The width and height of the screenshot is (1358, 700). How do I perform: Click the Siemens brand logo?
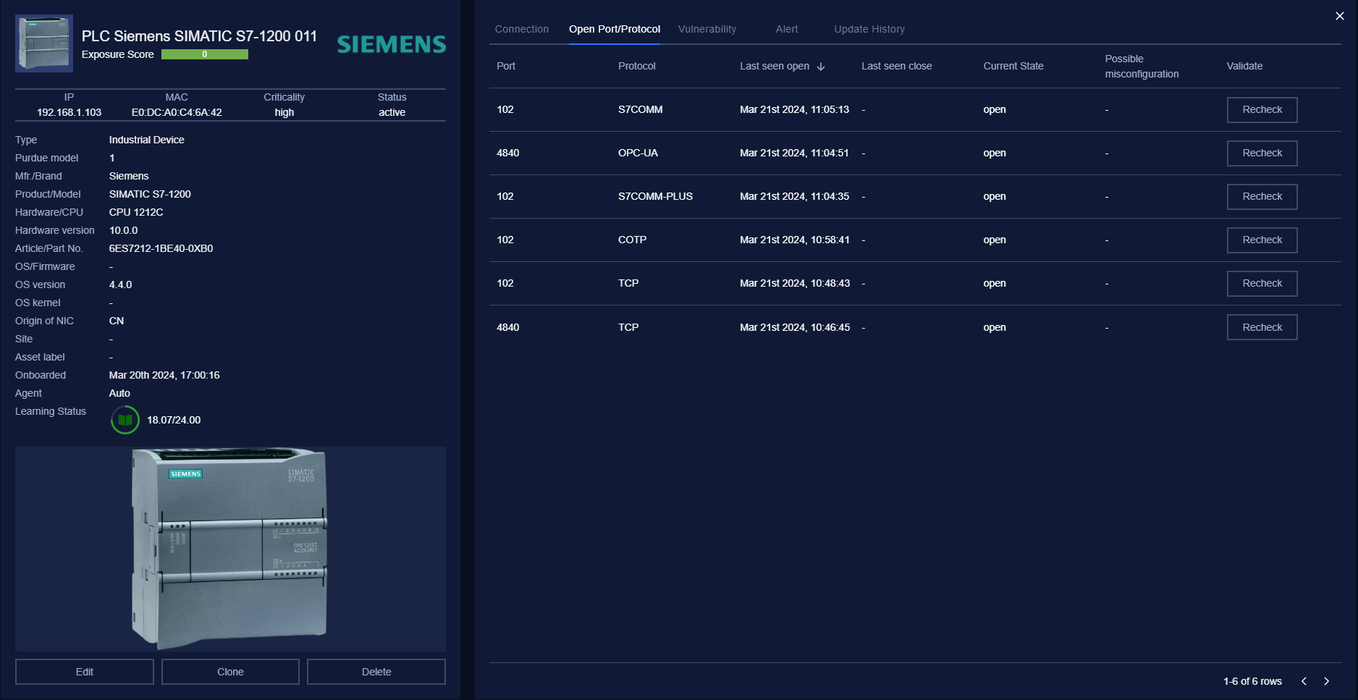391,44
